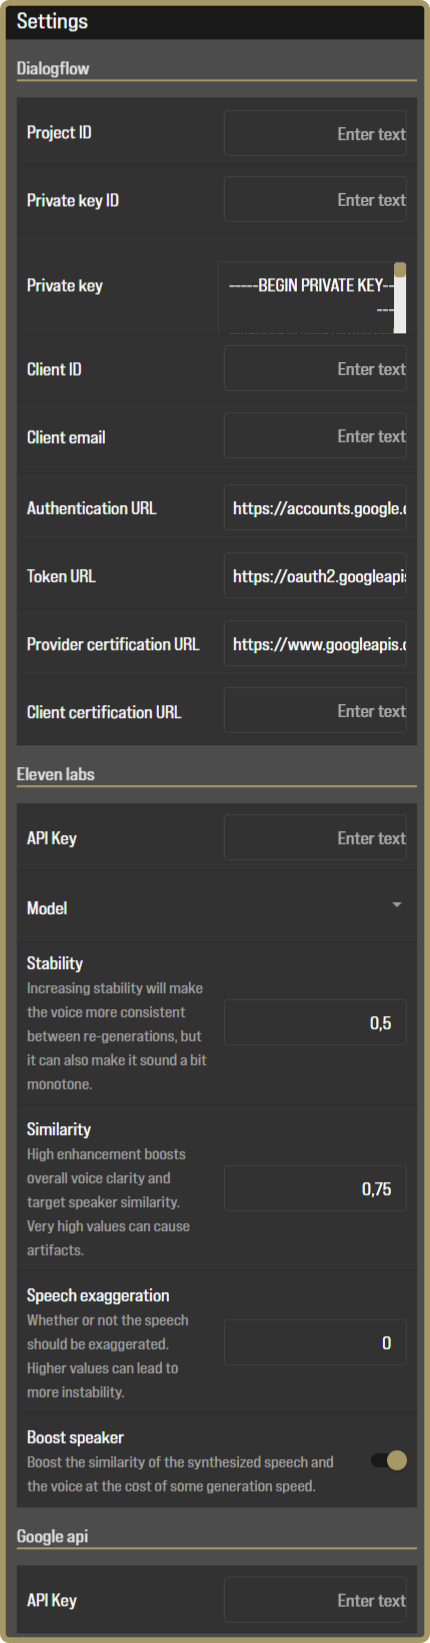The height and width of the screenshot is (1643, 430).
Task: Click the Private key text area scrollbar
Action: pyautogui.click(x=400, y=297)
